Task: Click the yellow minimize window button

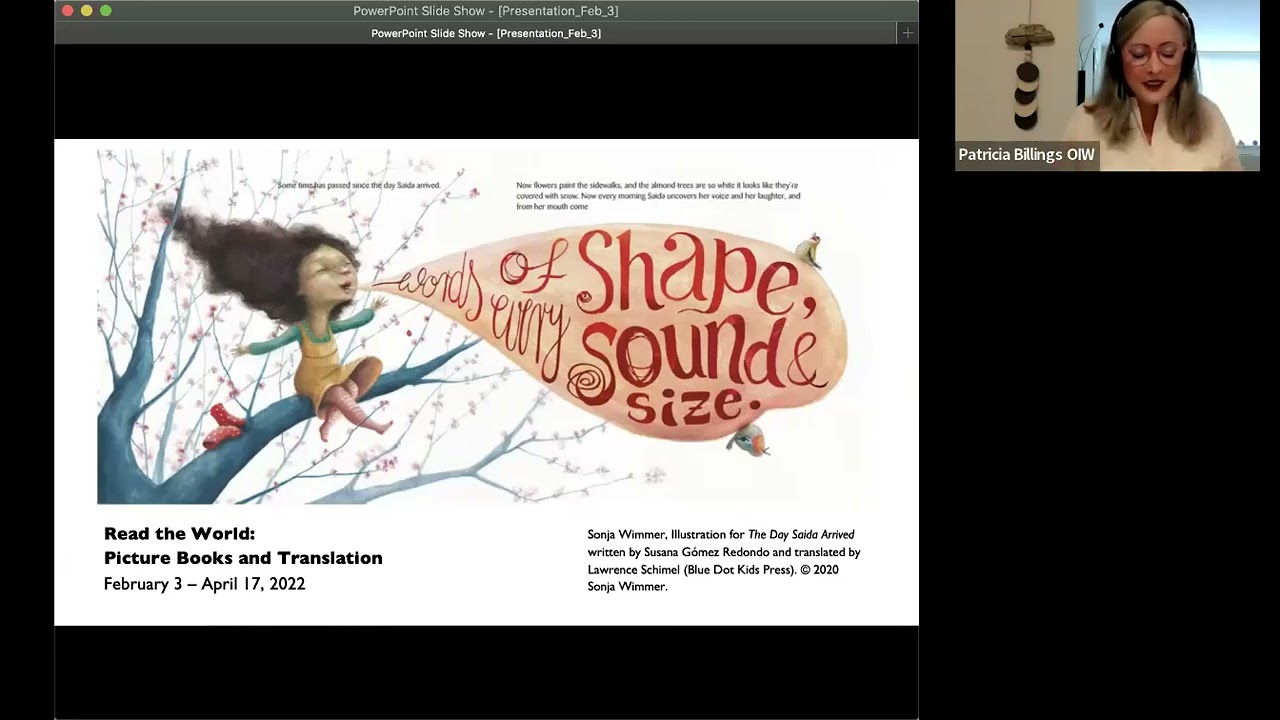Action: [86, 11]
